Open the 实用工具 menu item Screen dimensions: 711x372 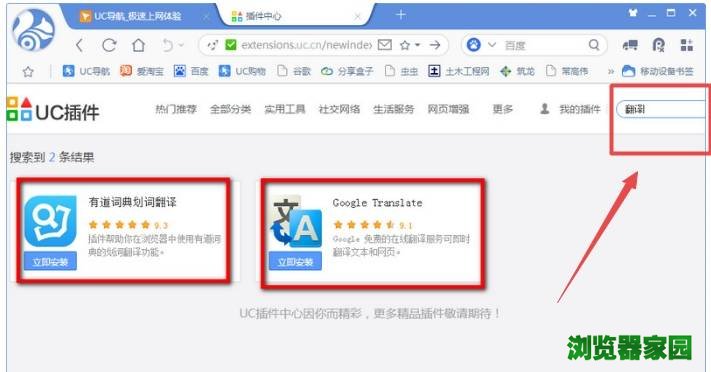coord(285,109)
